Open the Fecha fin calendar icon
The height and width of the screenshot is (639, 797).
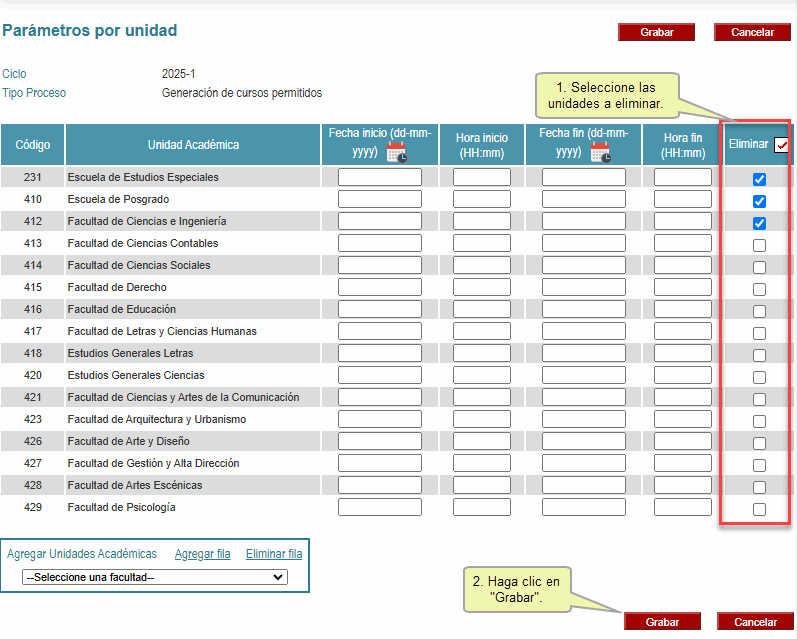[x=600, y=152]
